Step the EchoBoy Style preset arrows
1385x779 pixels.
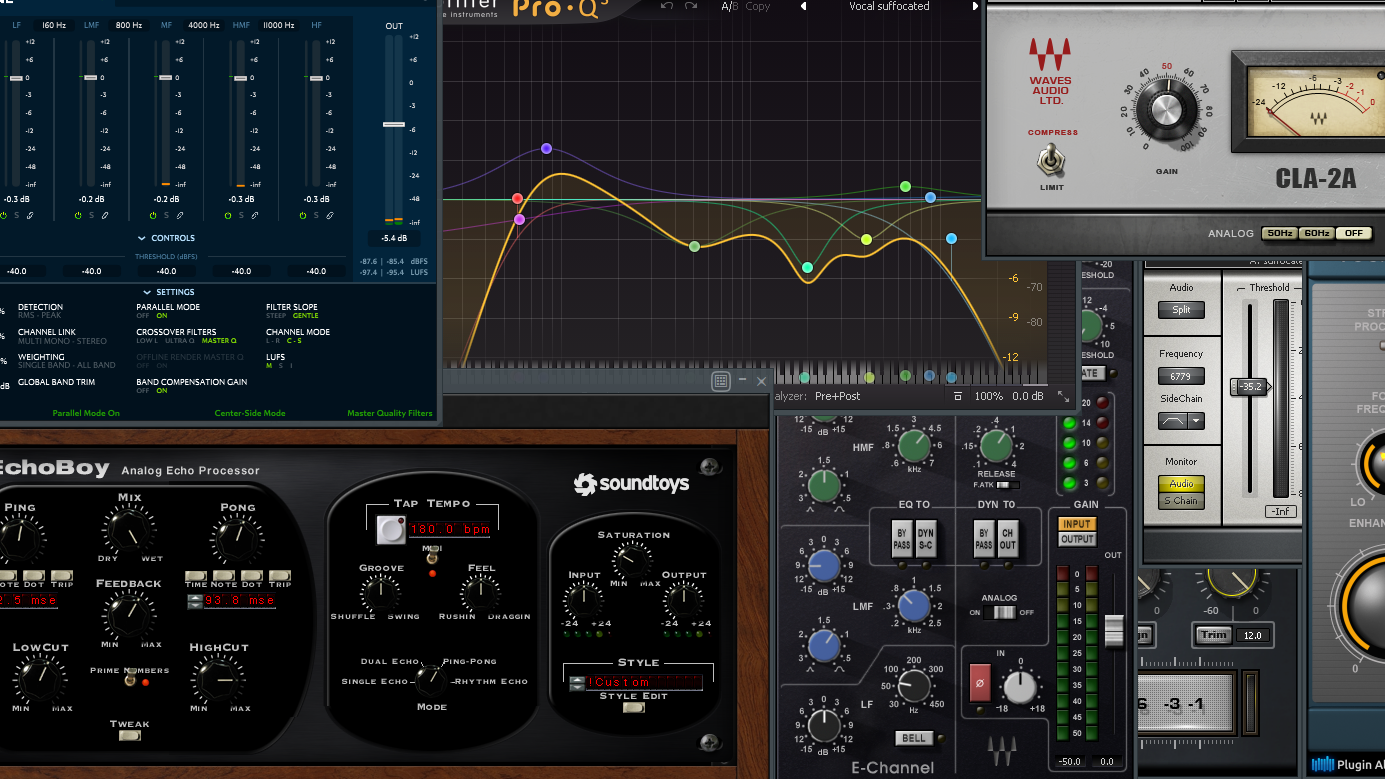[577, 684]
